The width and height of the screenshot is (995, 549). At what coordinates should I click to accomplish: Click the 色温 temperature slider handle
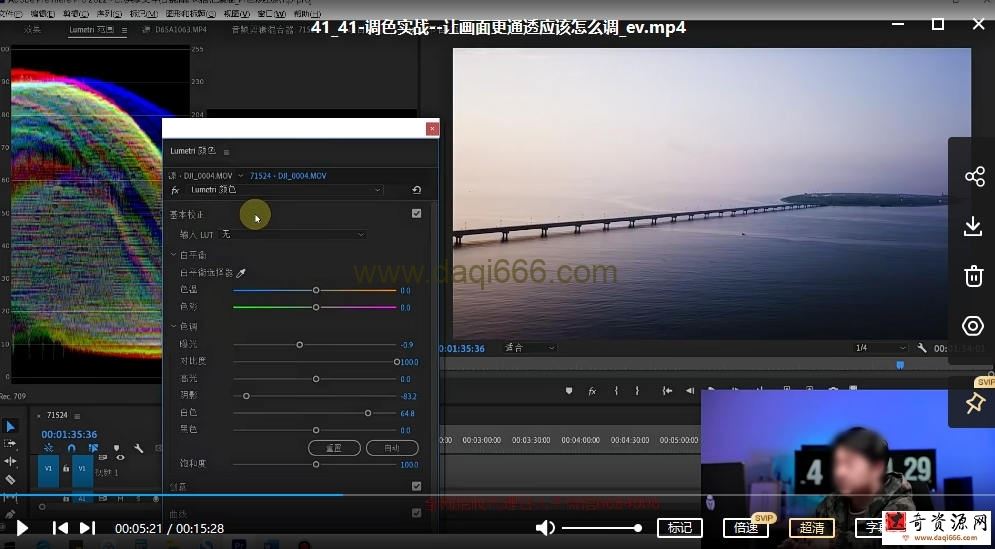tap(316, 290)
